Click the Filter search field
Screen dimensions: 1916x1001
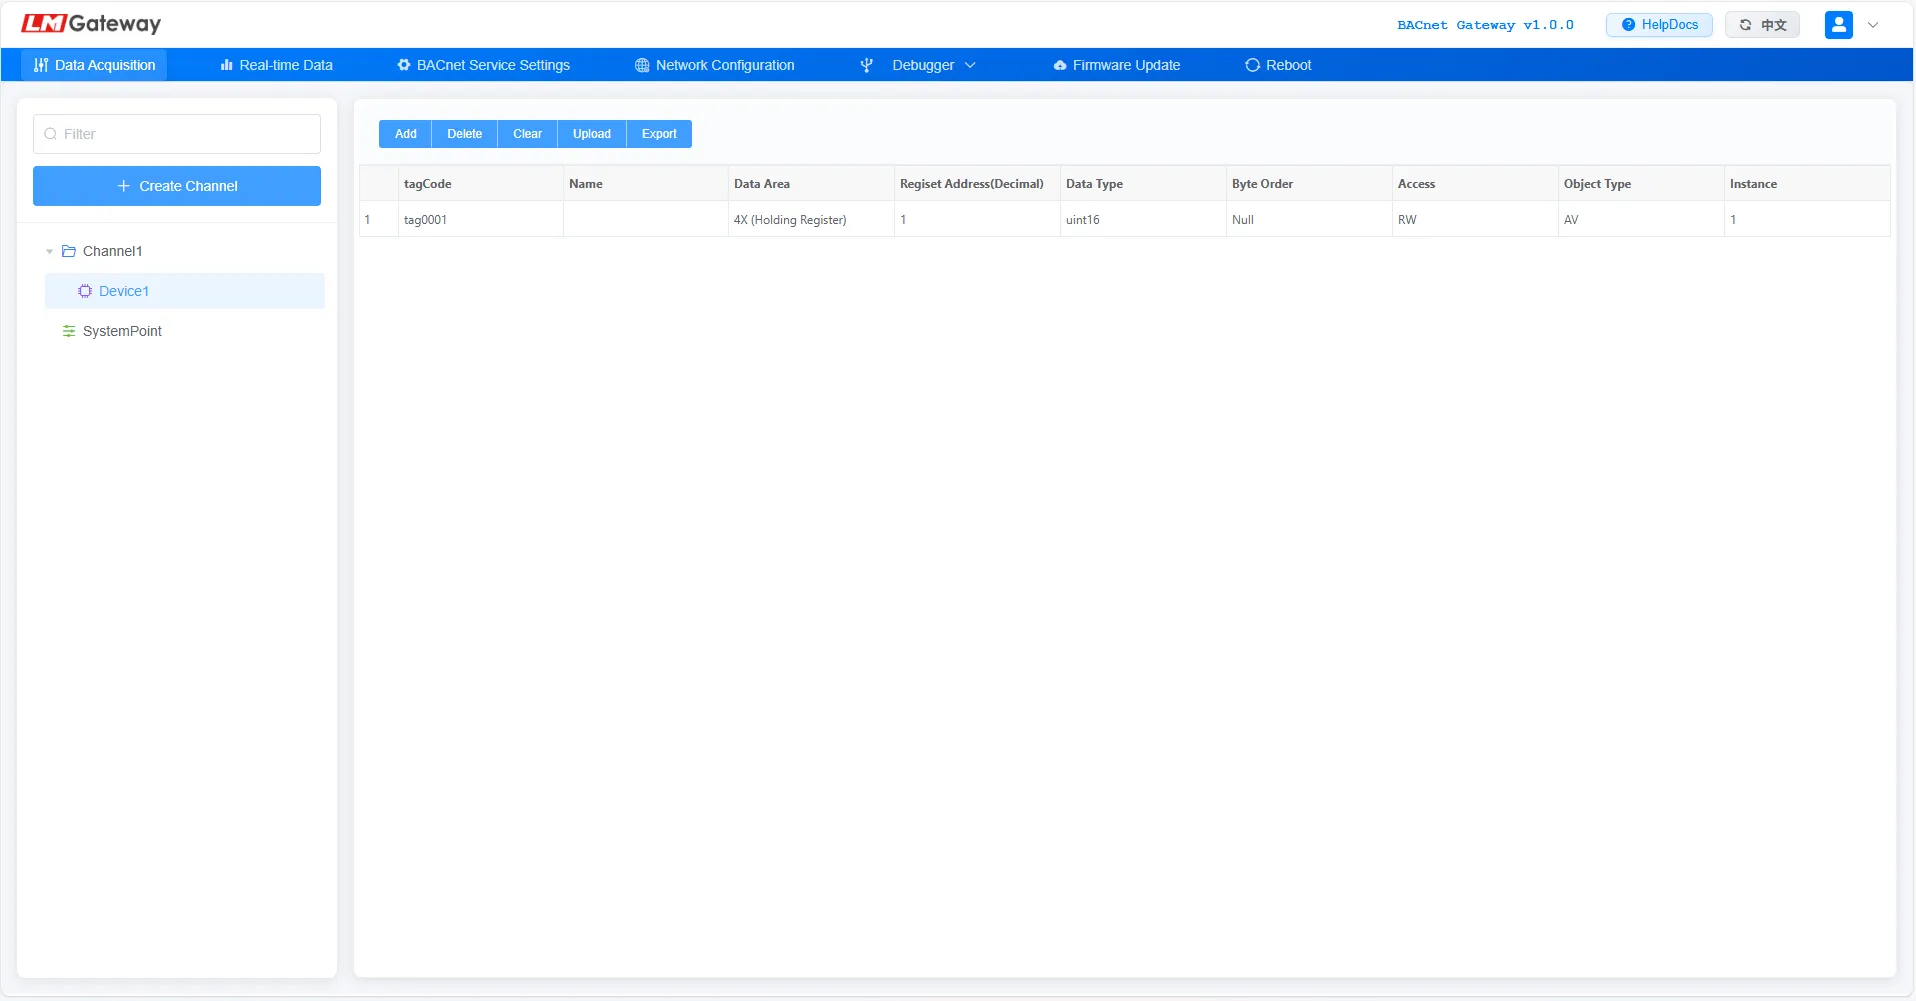pos(177,133)
